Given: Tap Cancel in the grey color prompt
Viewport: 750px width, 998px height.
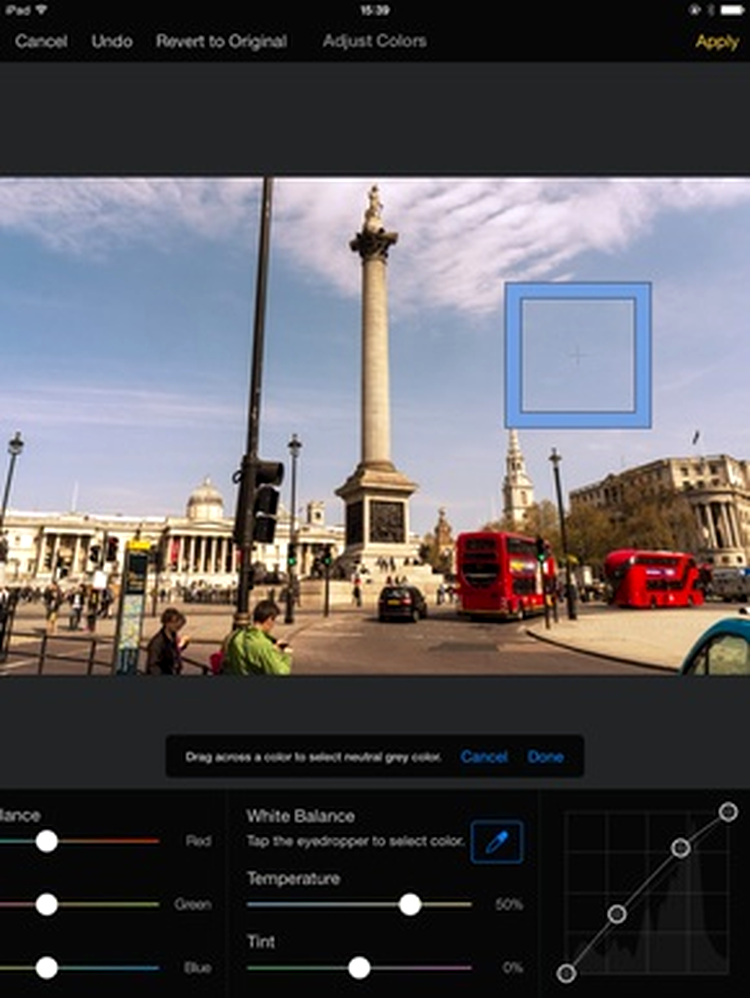Looking at the screenshot, I should click(484, 757).
